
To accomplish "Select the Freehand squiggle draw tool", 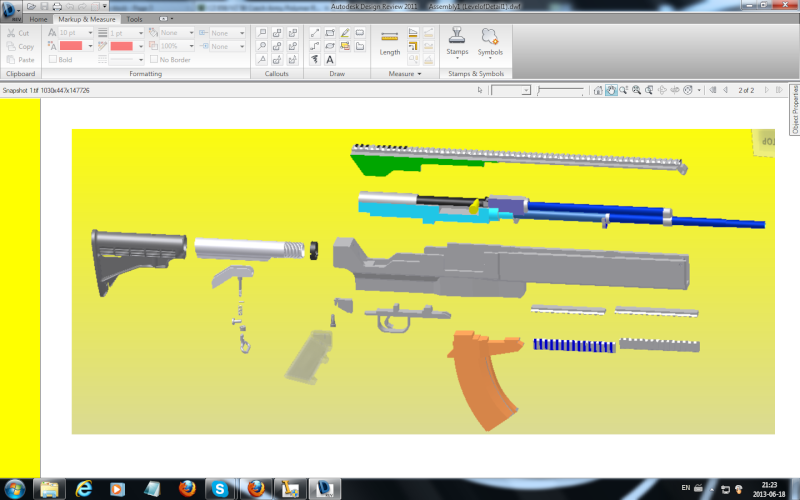I will [x=315, y=60].
